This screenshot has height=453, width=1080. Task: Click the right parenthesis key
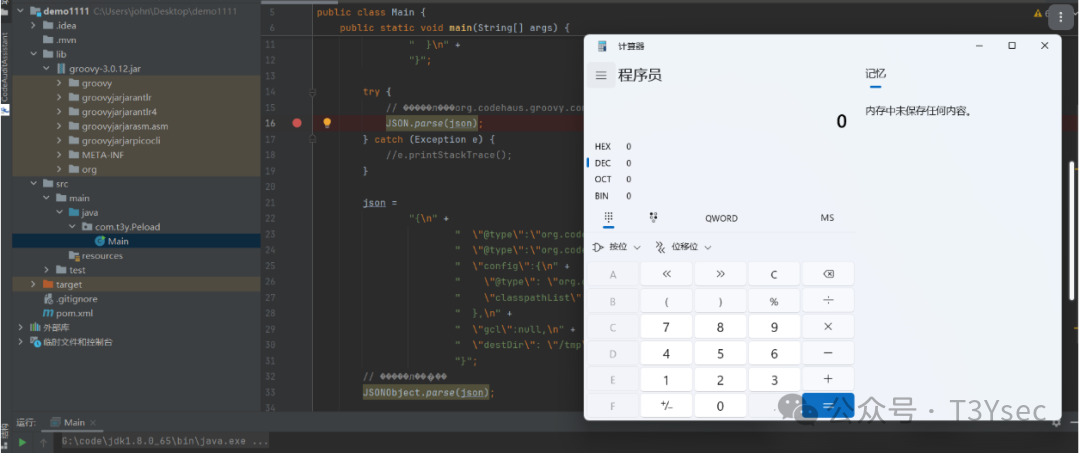720,301
